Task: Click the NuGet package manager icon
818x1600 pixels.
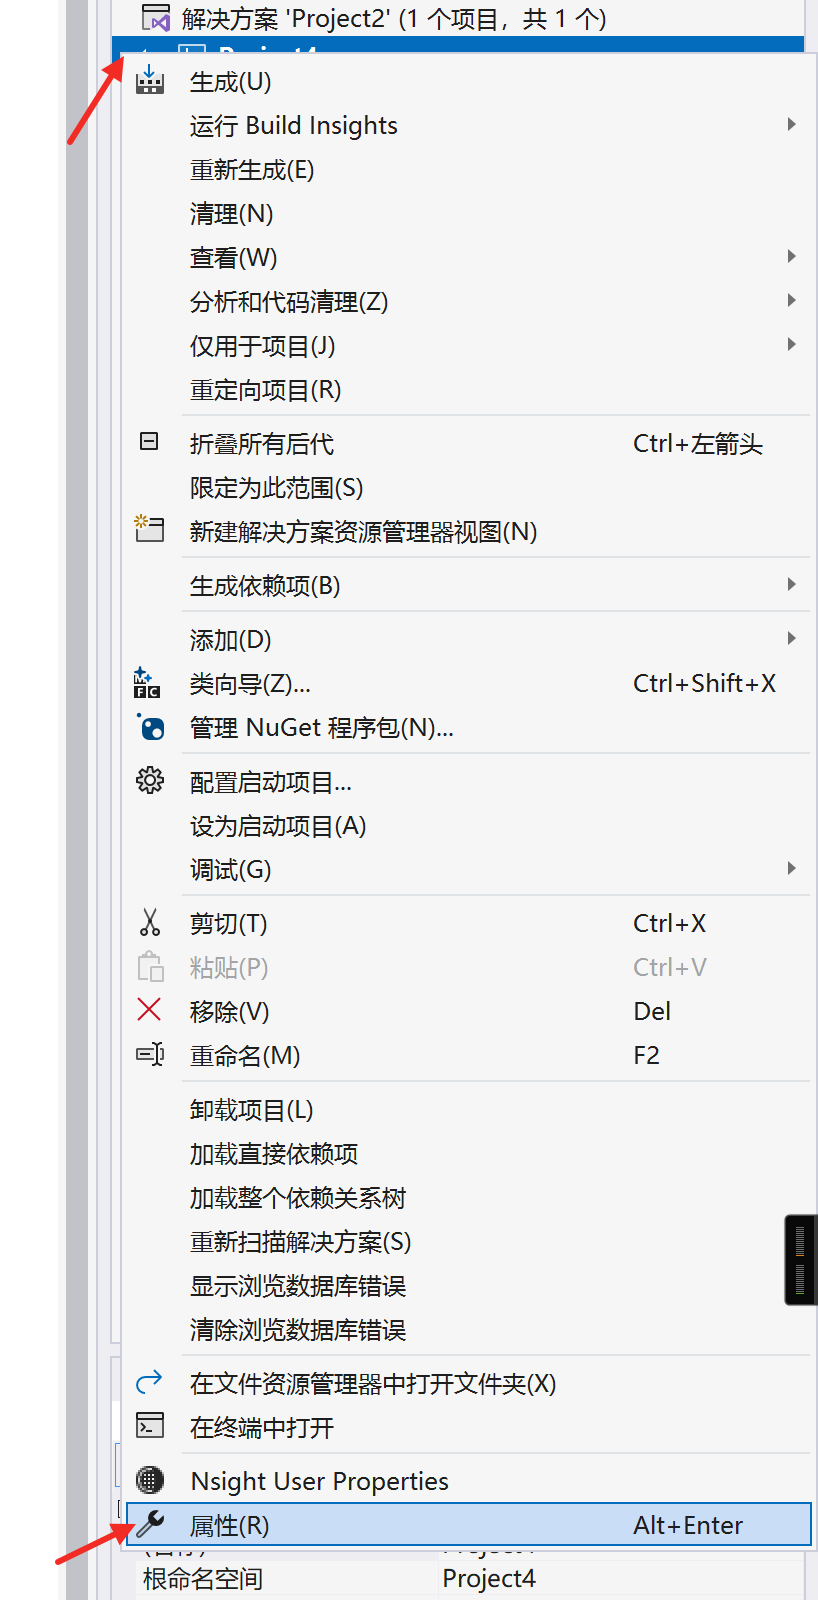Action: pos(150,727)
